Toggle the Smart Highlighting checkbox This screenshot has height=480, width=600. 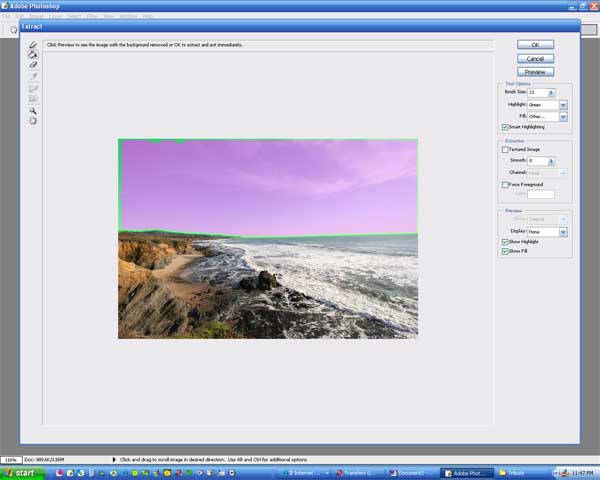coord(505,127)
